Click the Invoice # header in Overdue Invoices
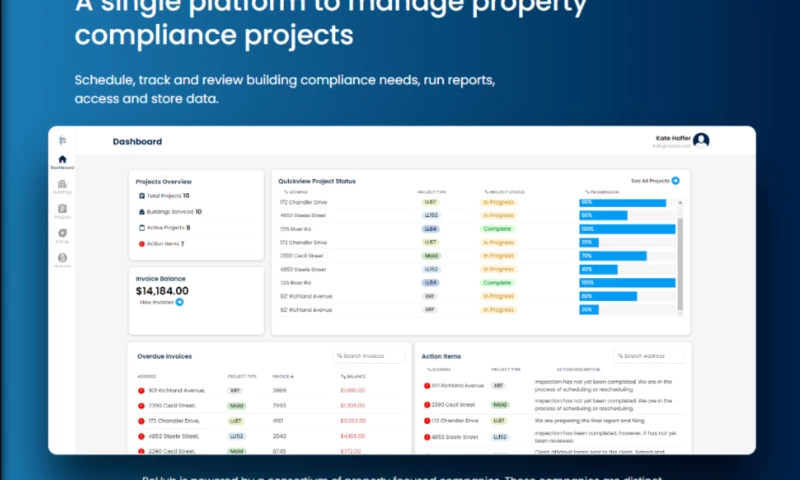 coord(283,376)
